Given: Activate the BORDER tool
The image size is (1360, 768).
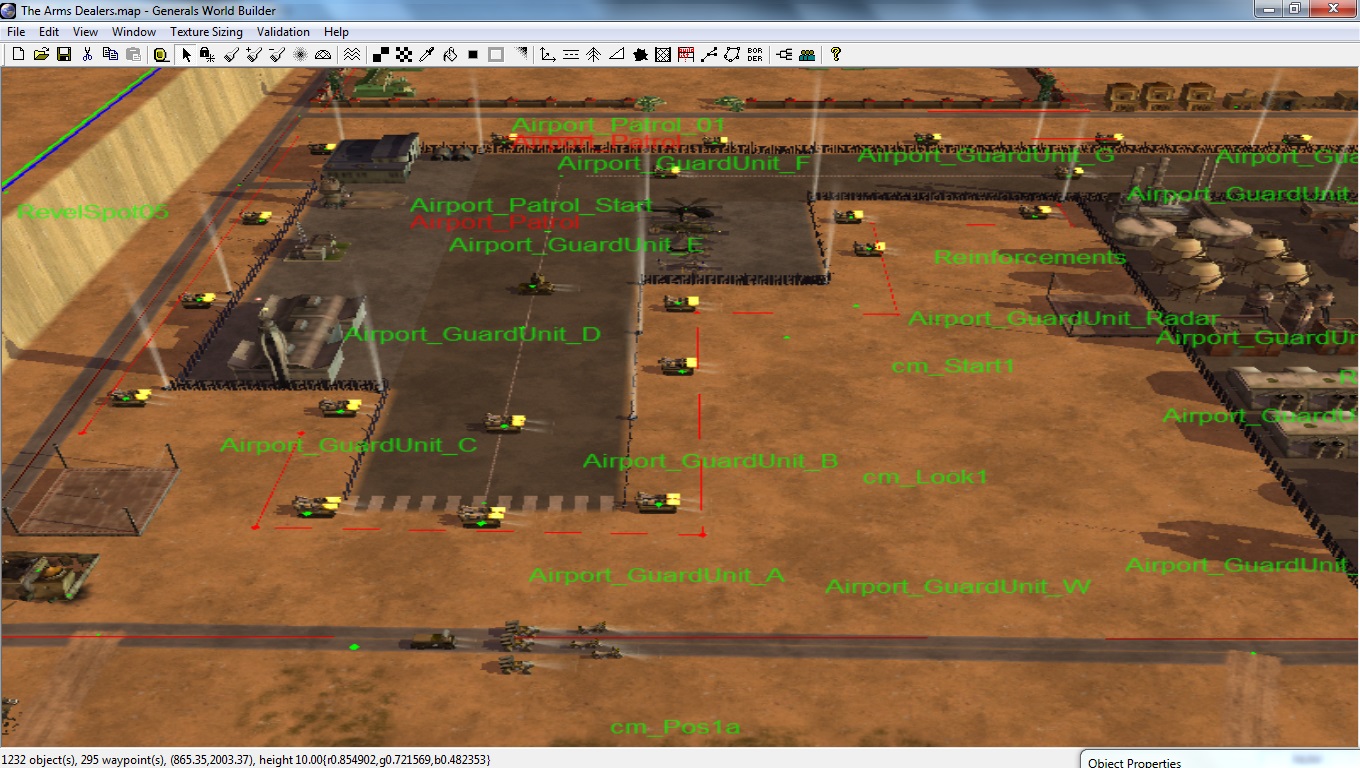Looking at the screenshot, I should click(755, 55).
